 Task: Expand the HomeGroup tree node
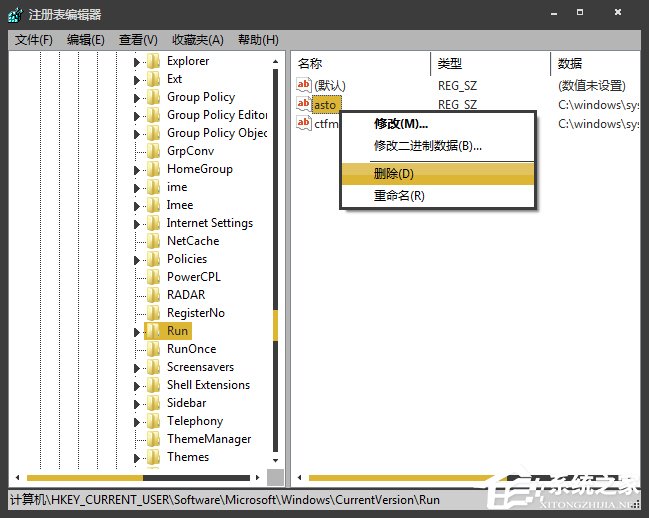click(138, 169)
